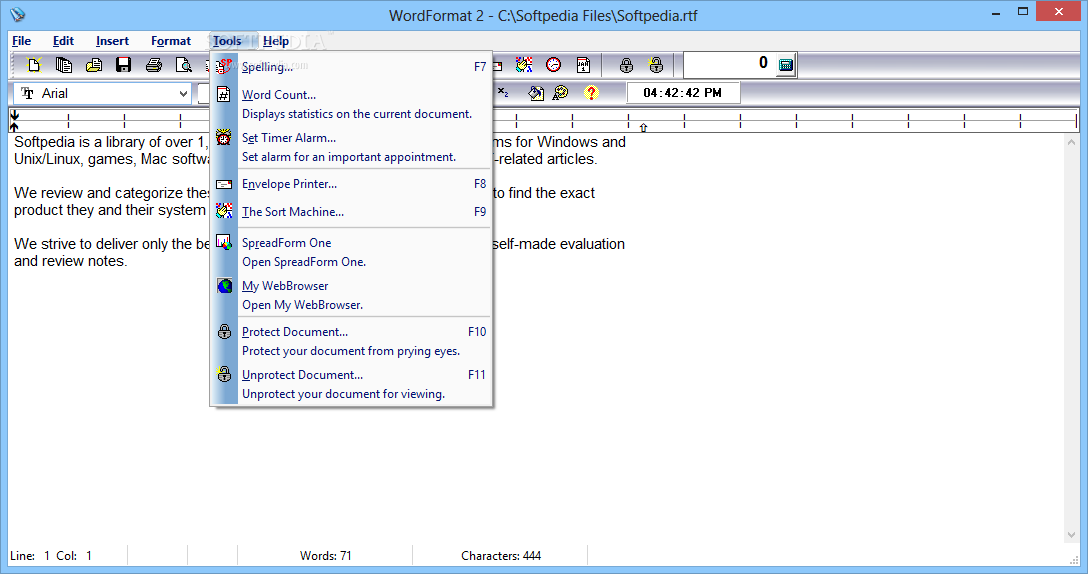Click the Unprotect Document padlock menu icon
The height and width of the screenshot is (574, 1088).
pyautogui.click(x=224, y=375)
